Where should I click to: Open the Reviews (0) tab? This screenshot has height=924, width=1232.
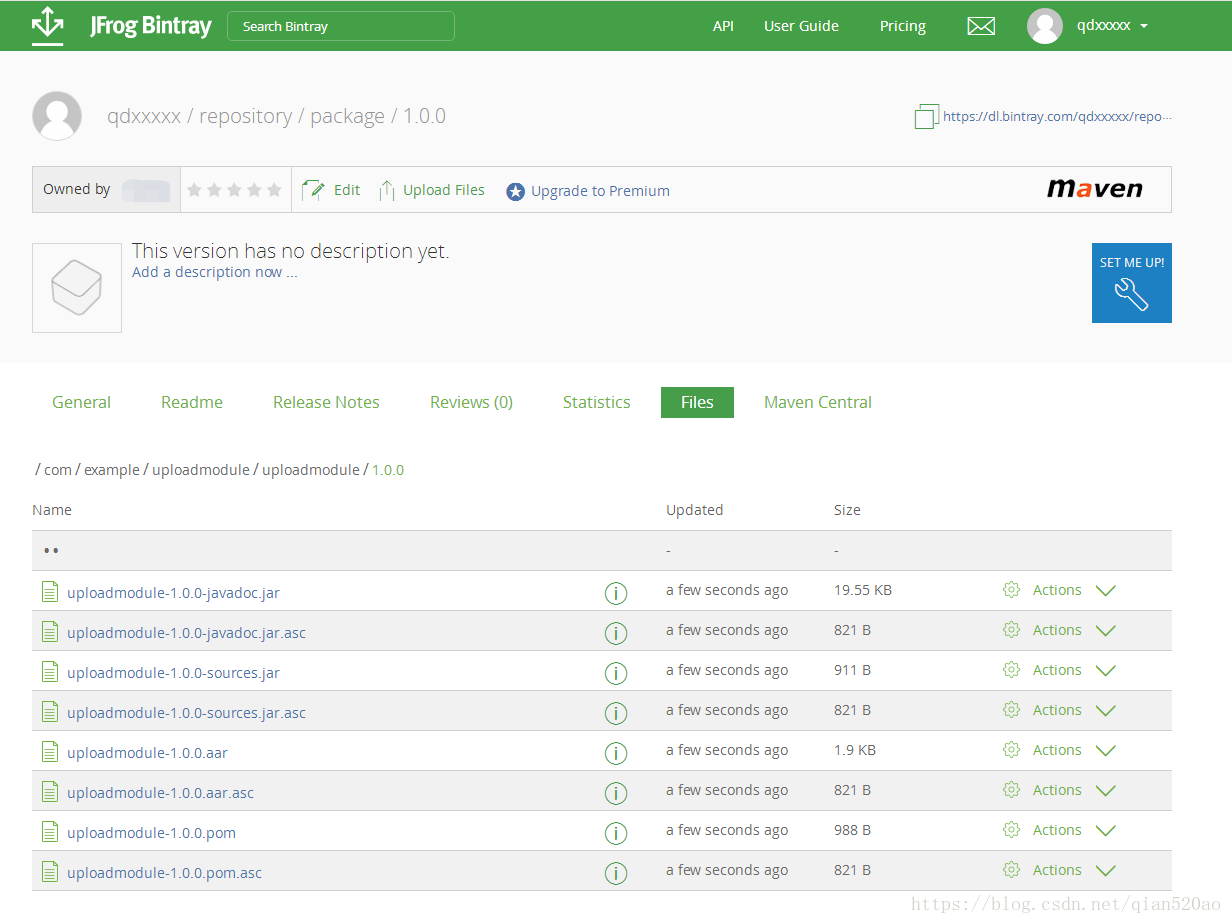point(471,402)
